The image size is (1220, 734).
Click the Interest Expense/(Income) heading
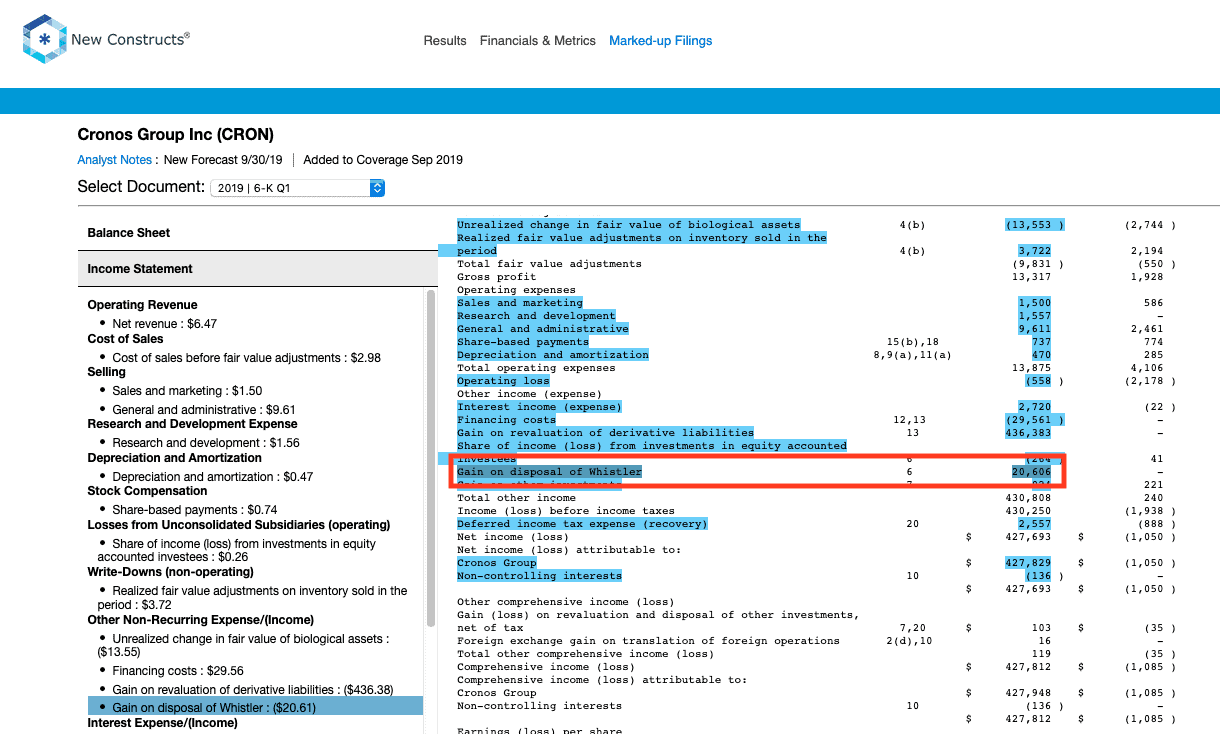click(x=162, y=723)
